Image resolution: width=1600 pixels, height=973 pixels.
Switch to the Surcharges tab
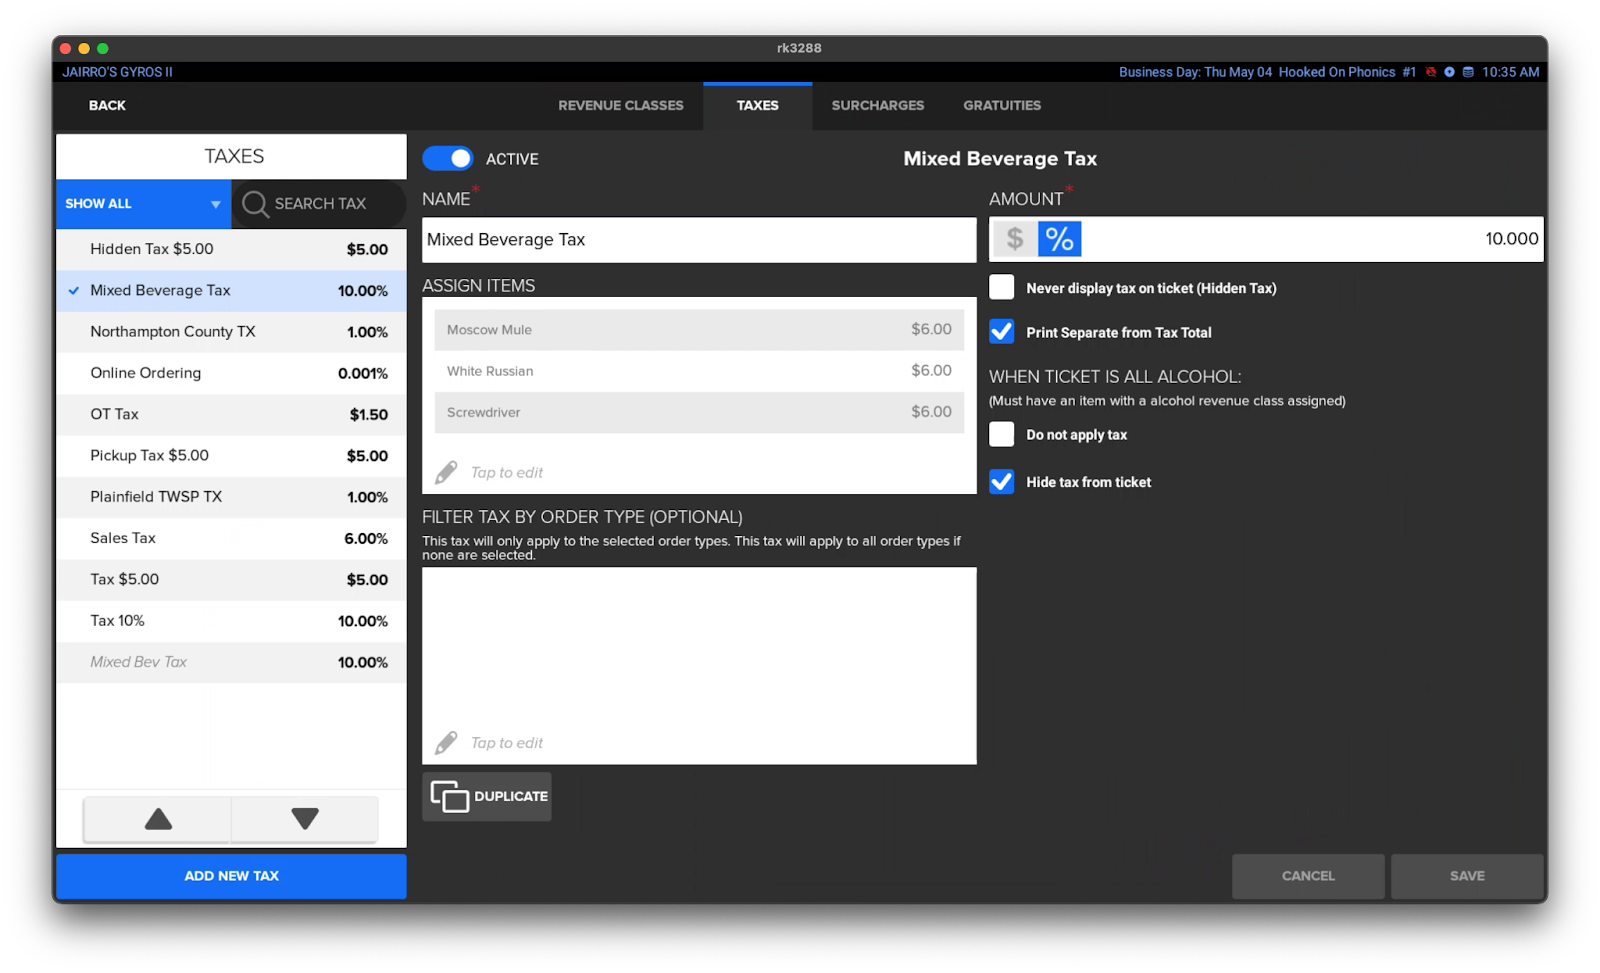point(877,105)
